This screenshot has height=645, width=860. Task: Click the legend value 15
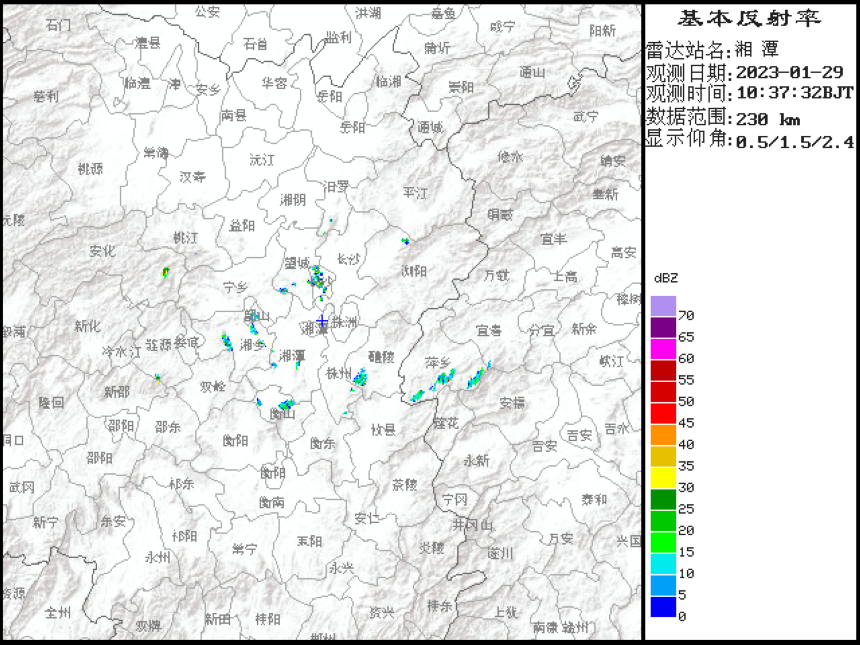686,552
